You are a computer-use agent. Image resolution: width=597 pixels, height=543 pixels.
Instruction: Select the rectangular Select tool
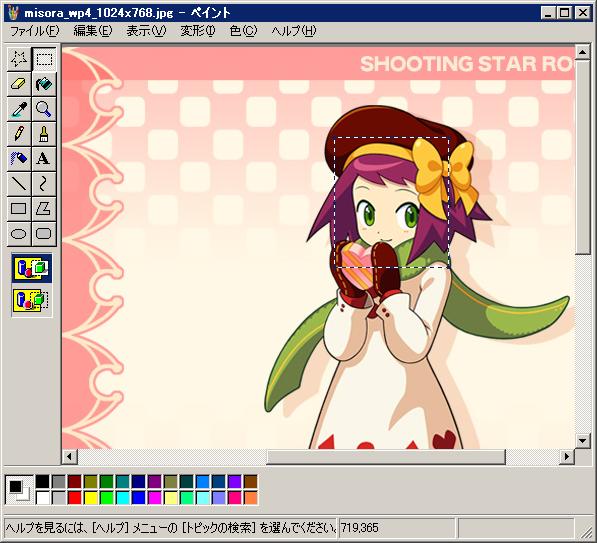point(44,59)
